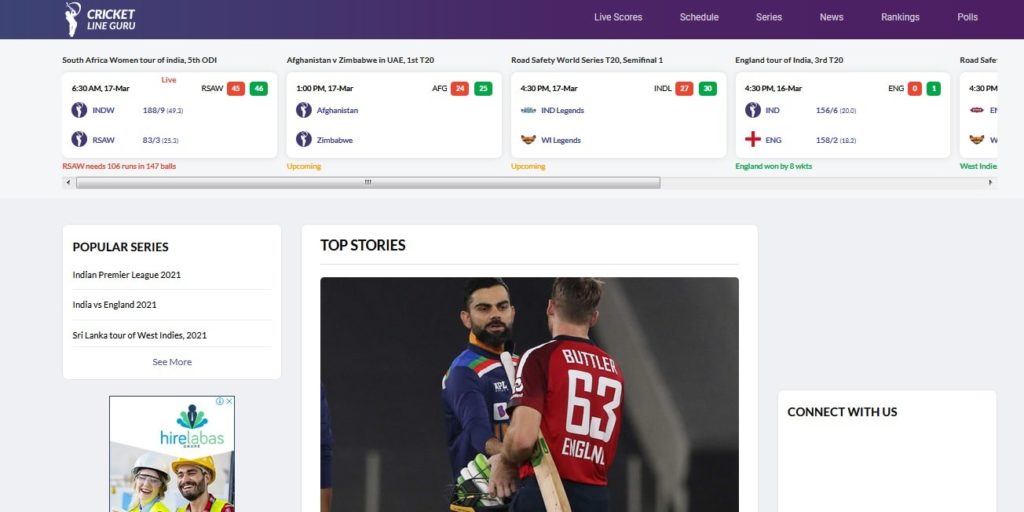Image resolution: width=1024 pixels, height=512 pixels.
Task: Expand popular series with See More
Action: coord(172,362)
